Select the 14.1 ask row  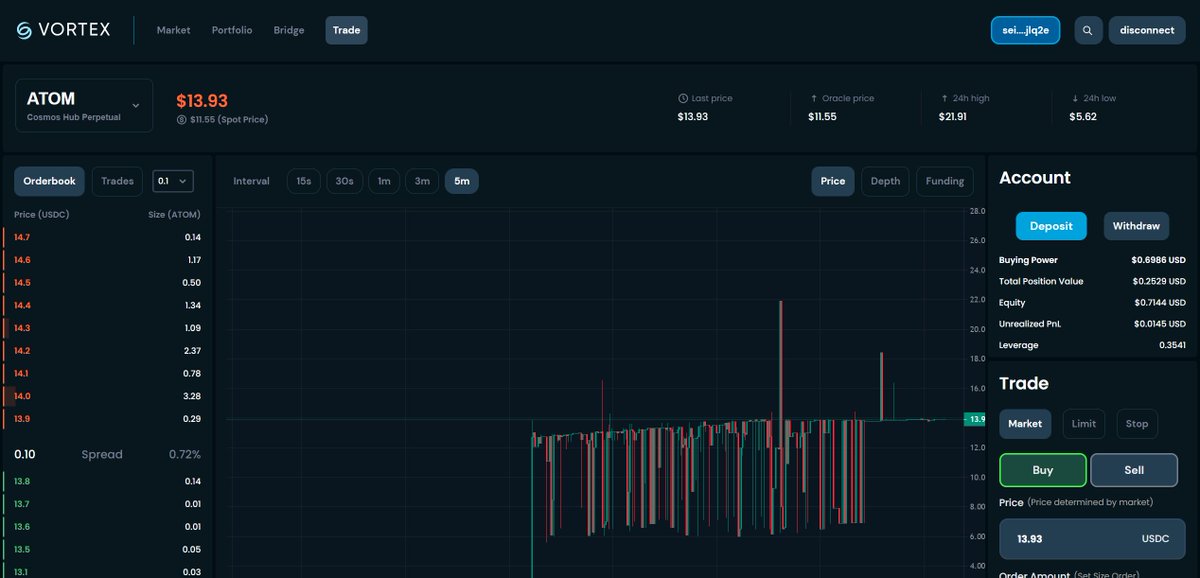(x=107, y=373)
